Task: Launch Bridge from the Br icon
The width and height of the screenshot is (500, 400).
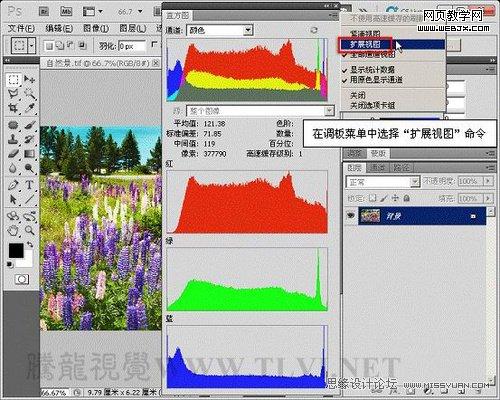Action: (44, 11)
